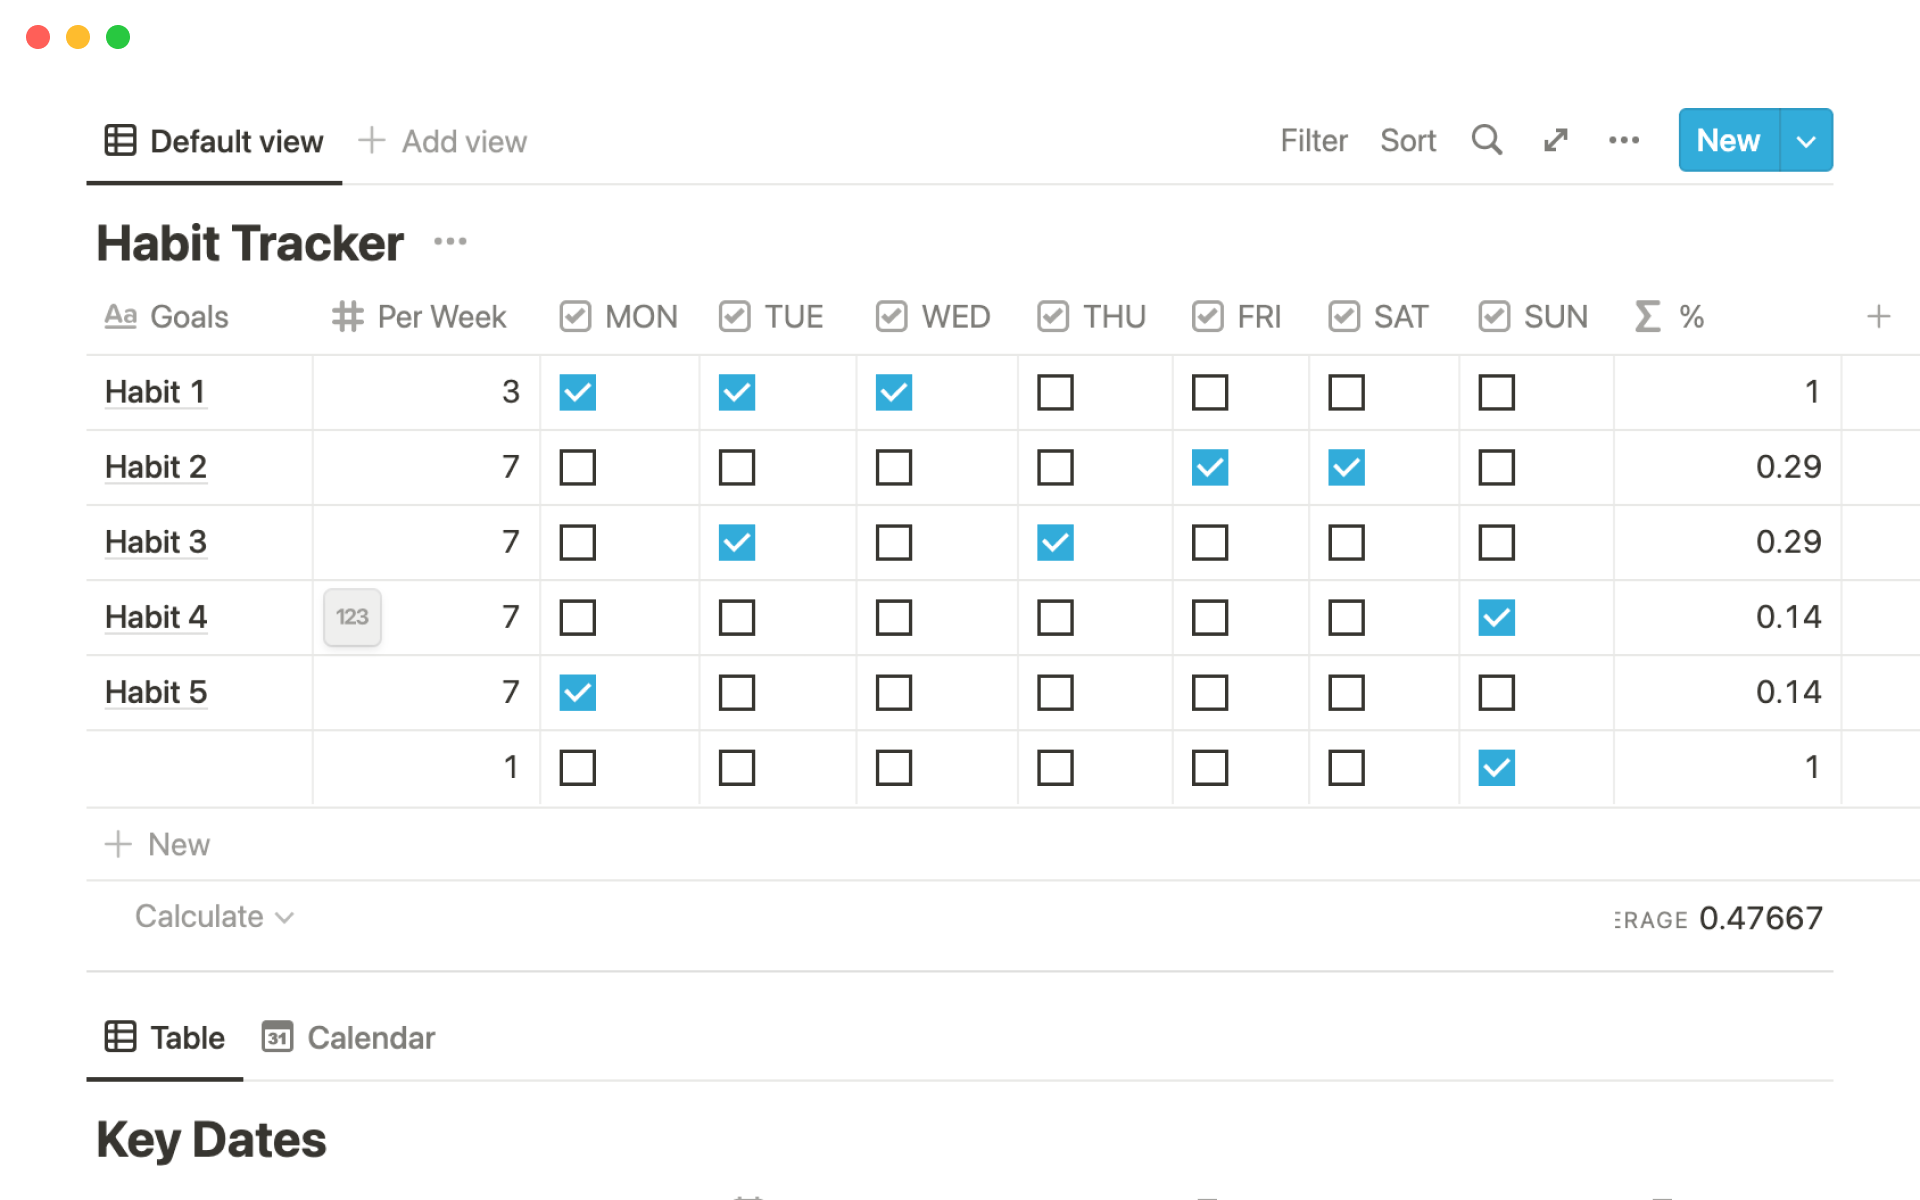Screen dimensions: 1920x1200
Task: Open the Habit 5 page link
Action: (156, 692)
